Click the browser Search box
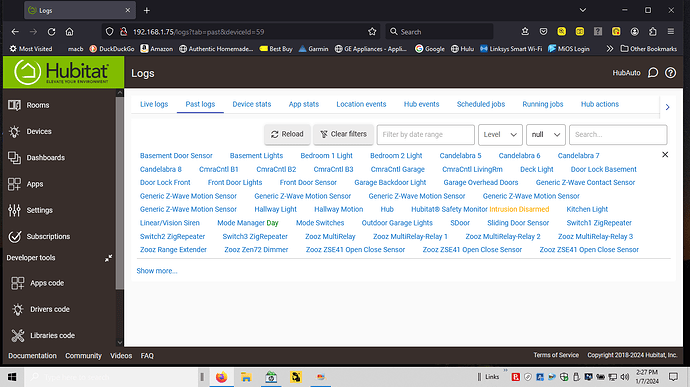 point(440,32)
